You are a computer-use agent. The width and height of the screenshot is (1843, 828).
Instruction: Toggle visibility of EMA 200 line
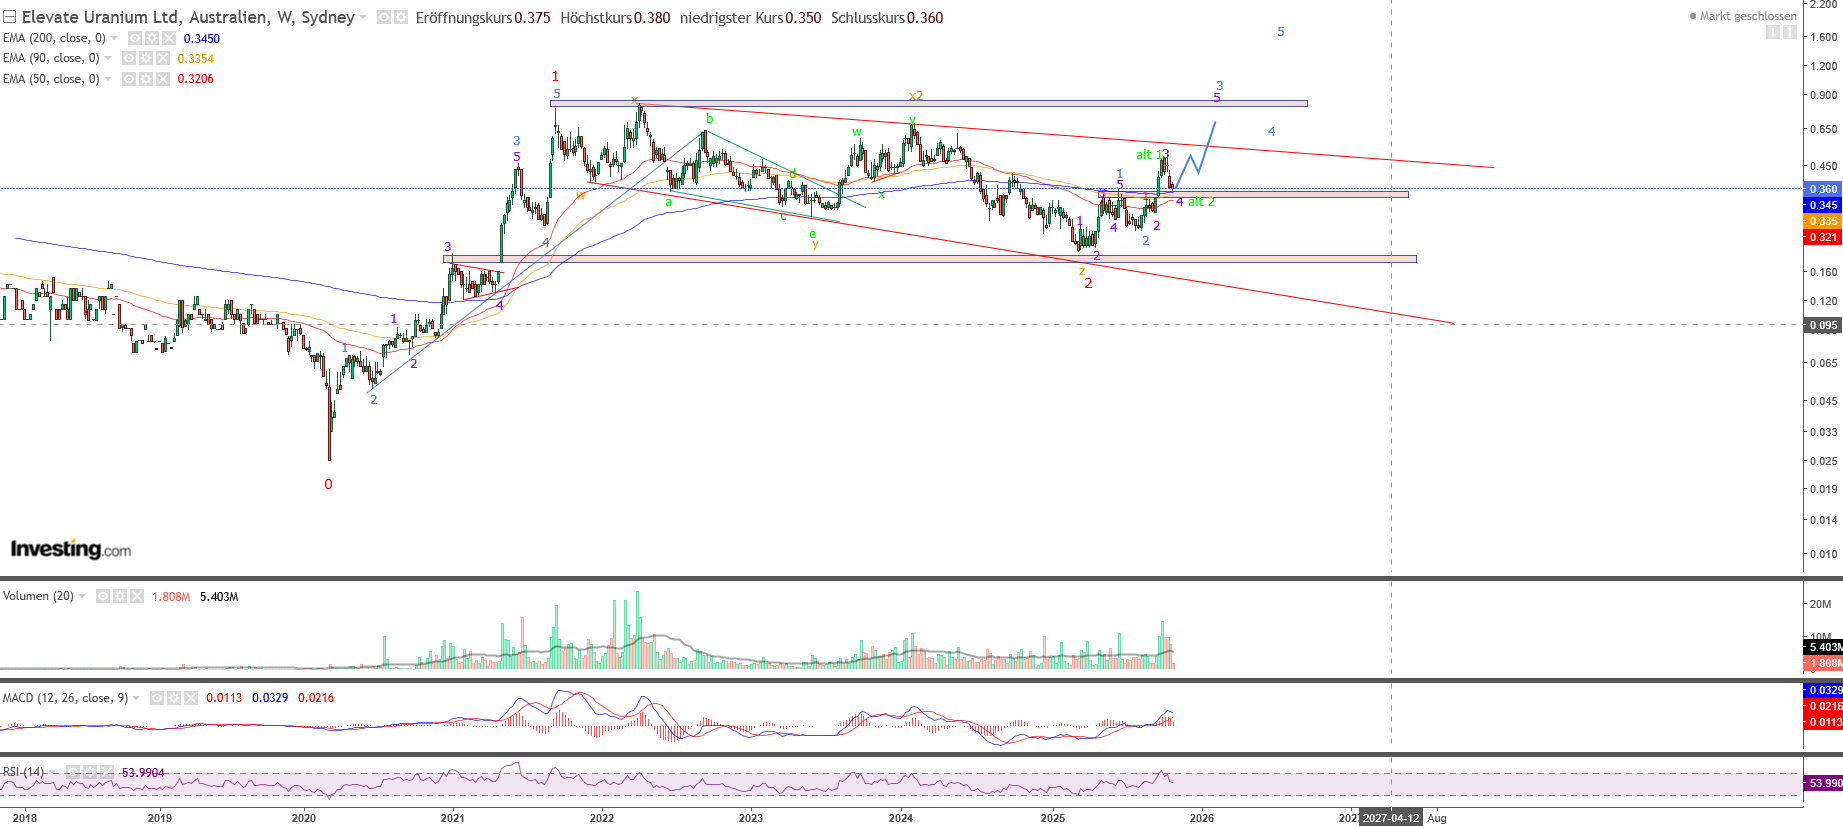pyautogui.click(x=135, y=38)
